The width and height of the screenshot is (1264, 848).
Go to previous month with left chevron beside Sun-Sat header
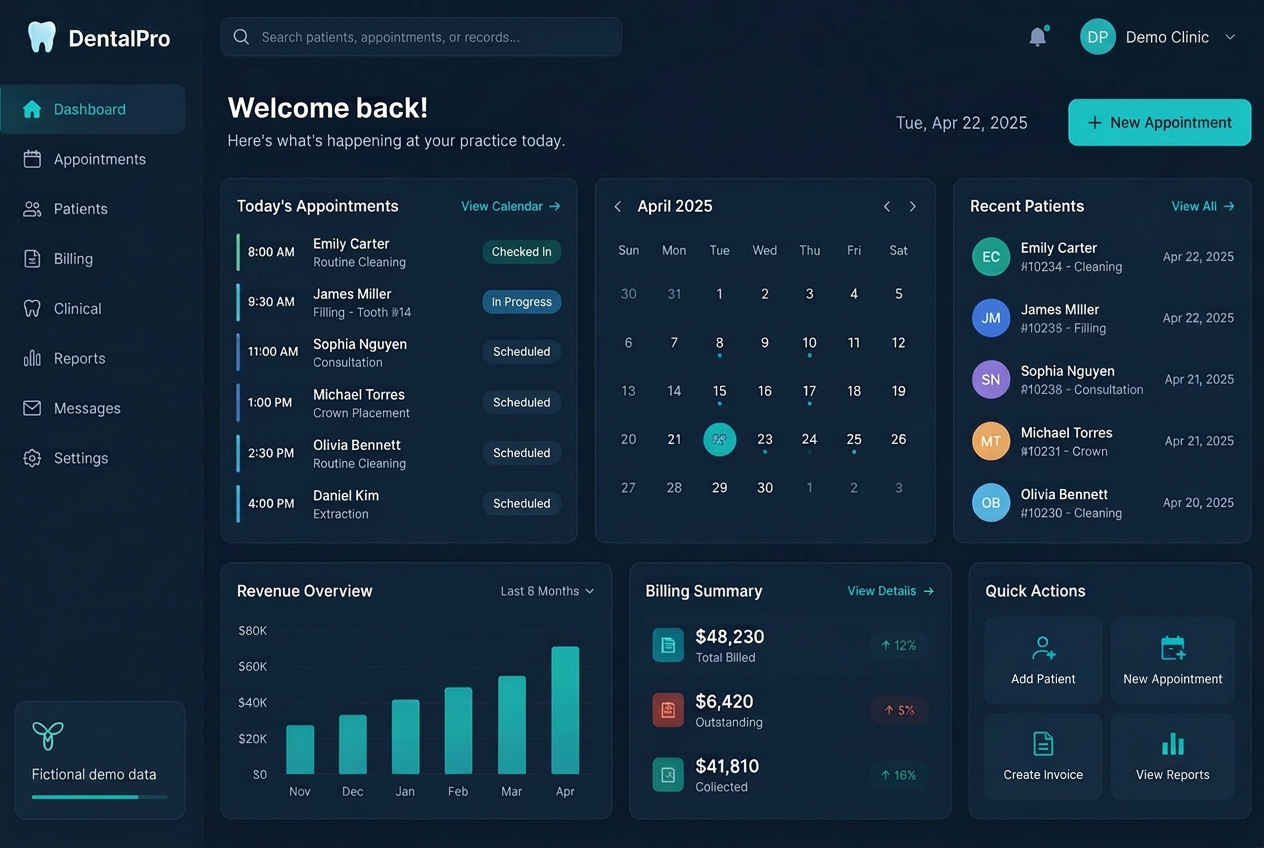pyautogui.click(x=886, y=206)
